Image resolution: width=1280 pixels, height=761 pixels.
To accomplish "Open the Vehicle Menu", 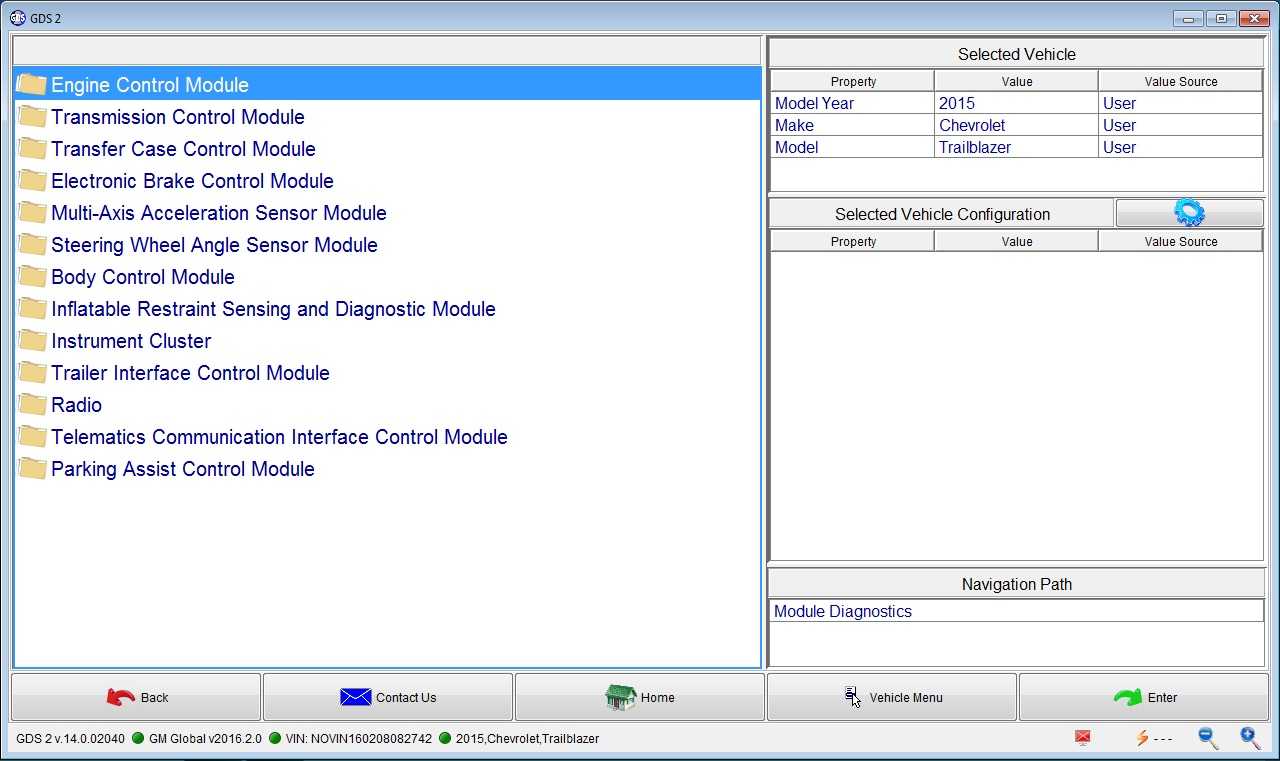I will coord(892,697).
